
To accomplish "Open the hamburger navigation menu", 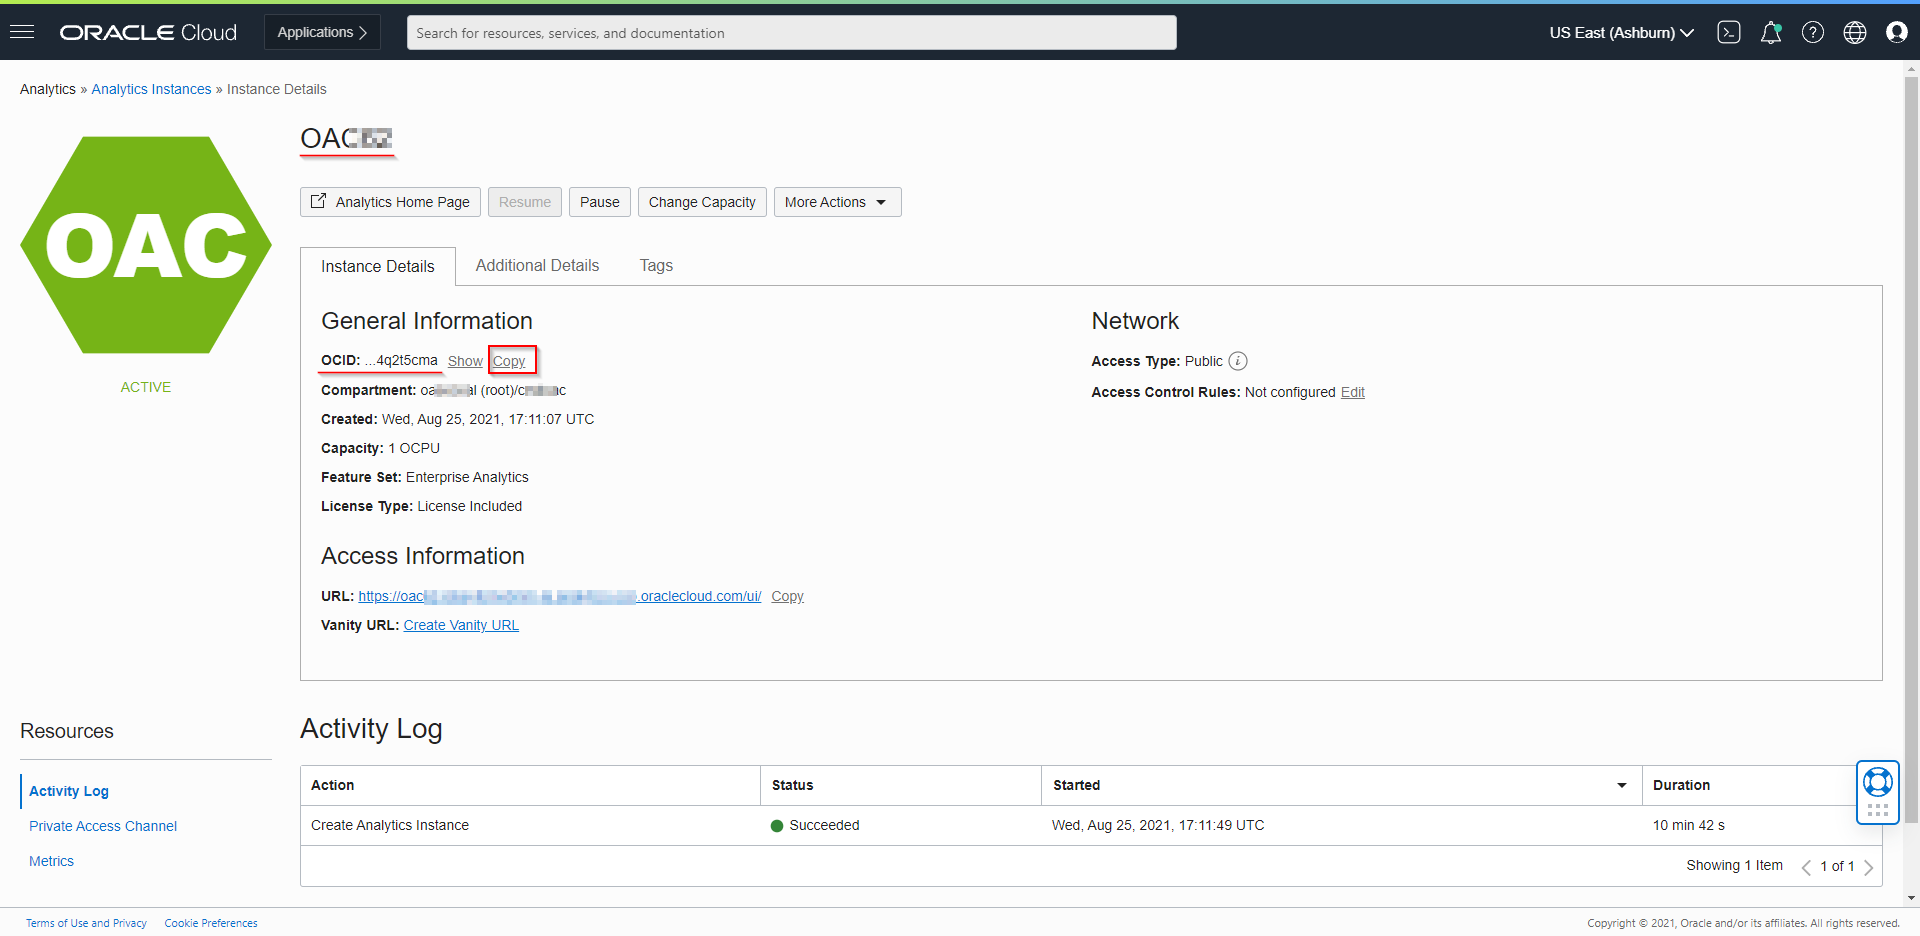I will (22, 32).
